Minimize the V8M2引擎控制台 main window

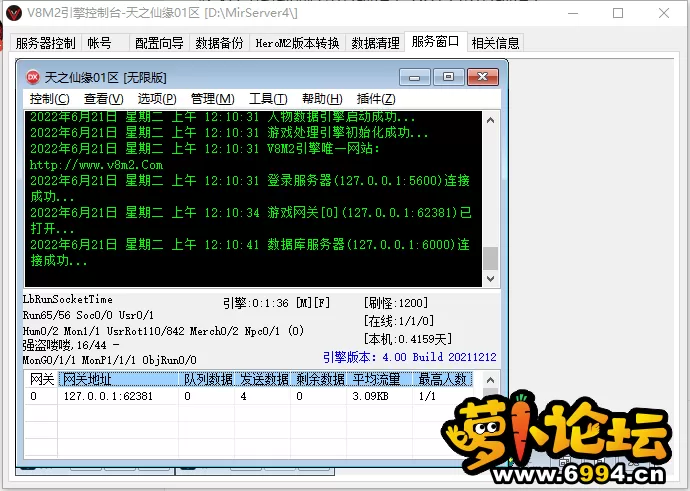[x=573, y=13]
